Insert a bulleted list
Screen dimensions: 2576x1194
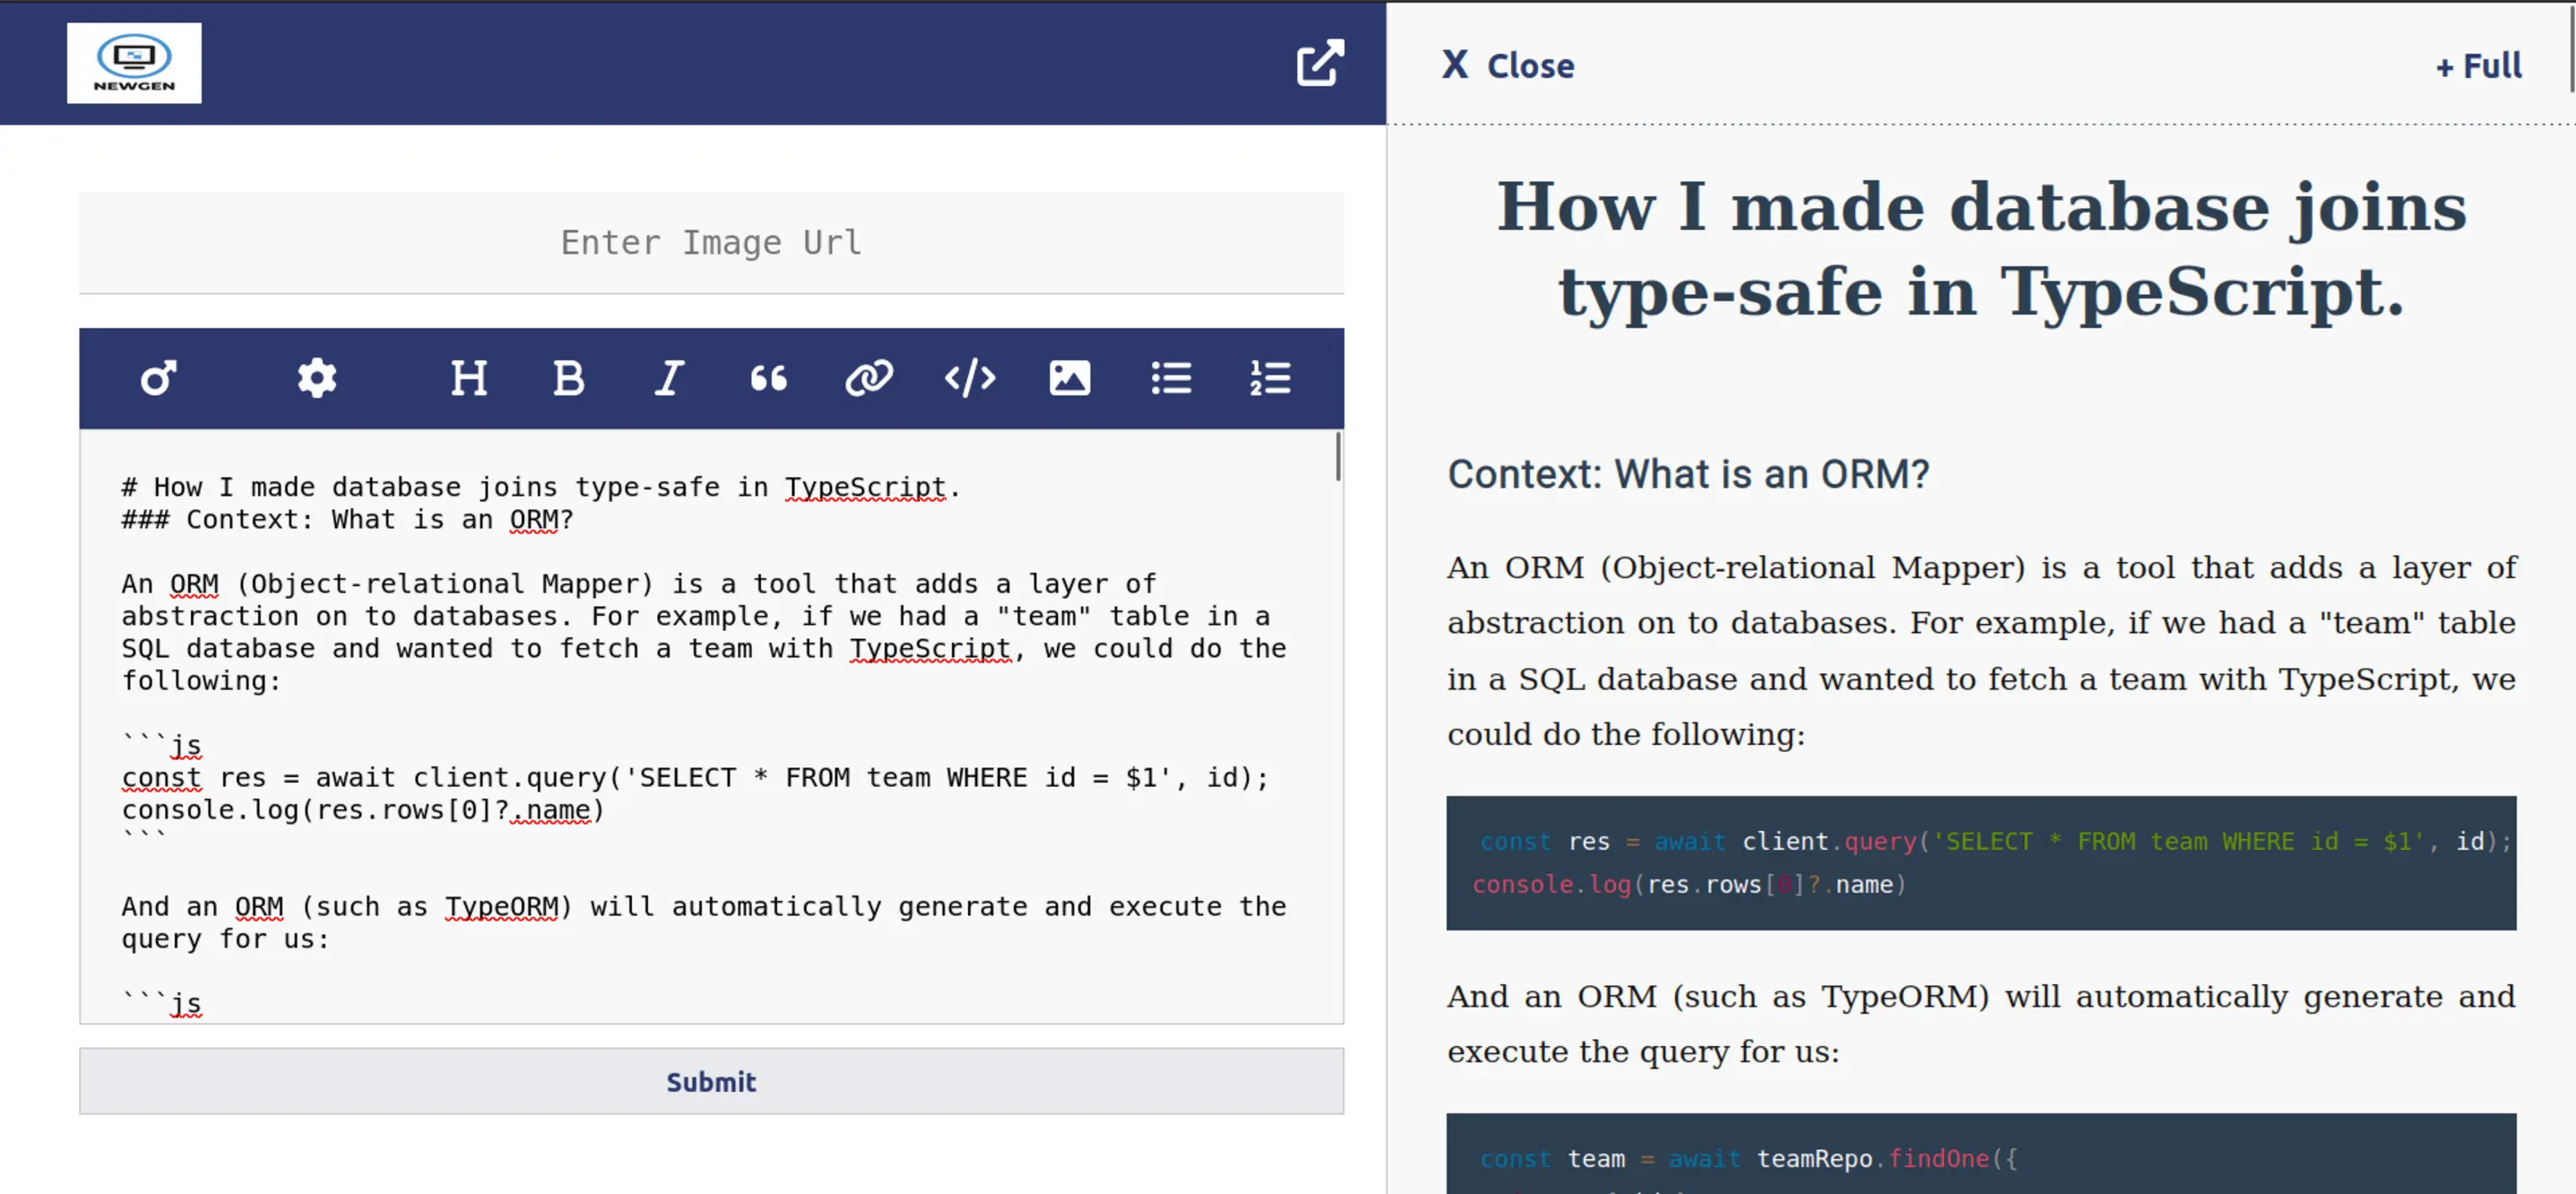click(1171, 378)
